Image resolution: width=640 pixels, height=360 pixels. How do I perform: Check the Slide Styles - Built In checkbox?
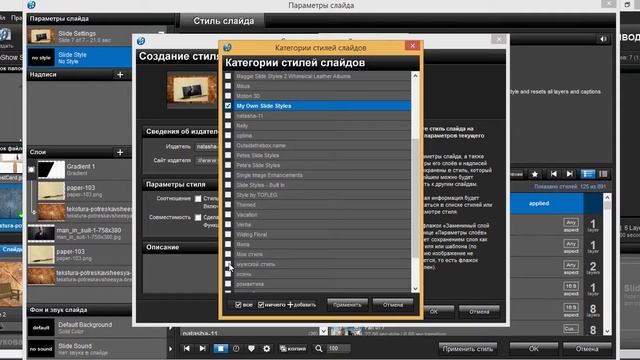point(228,184)
